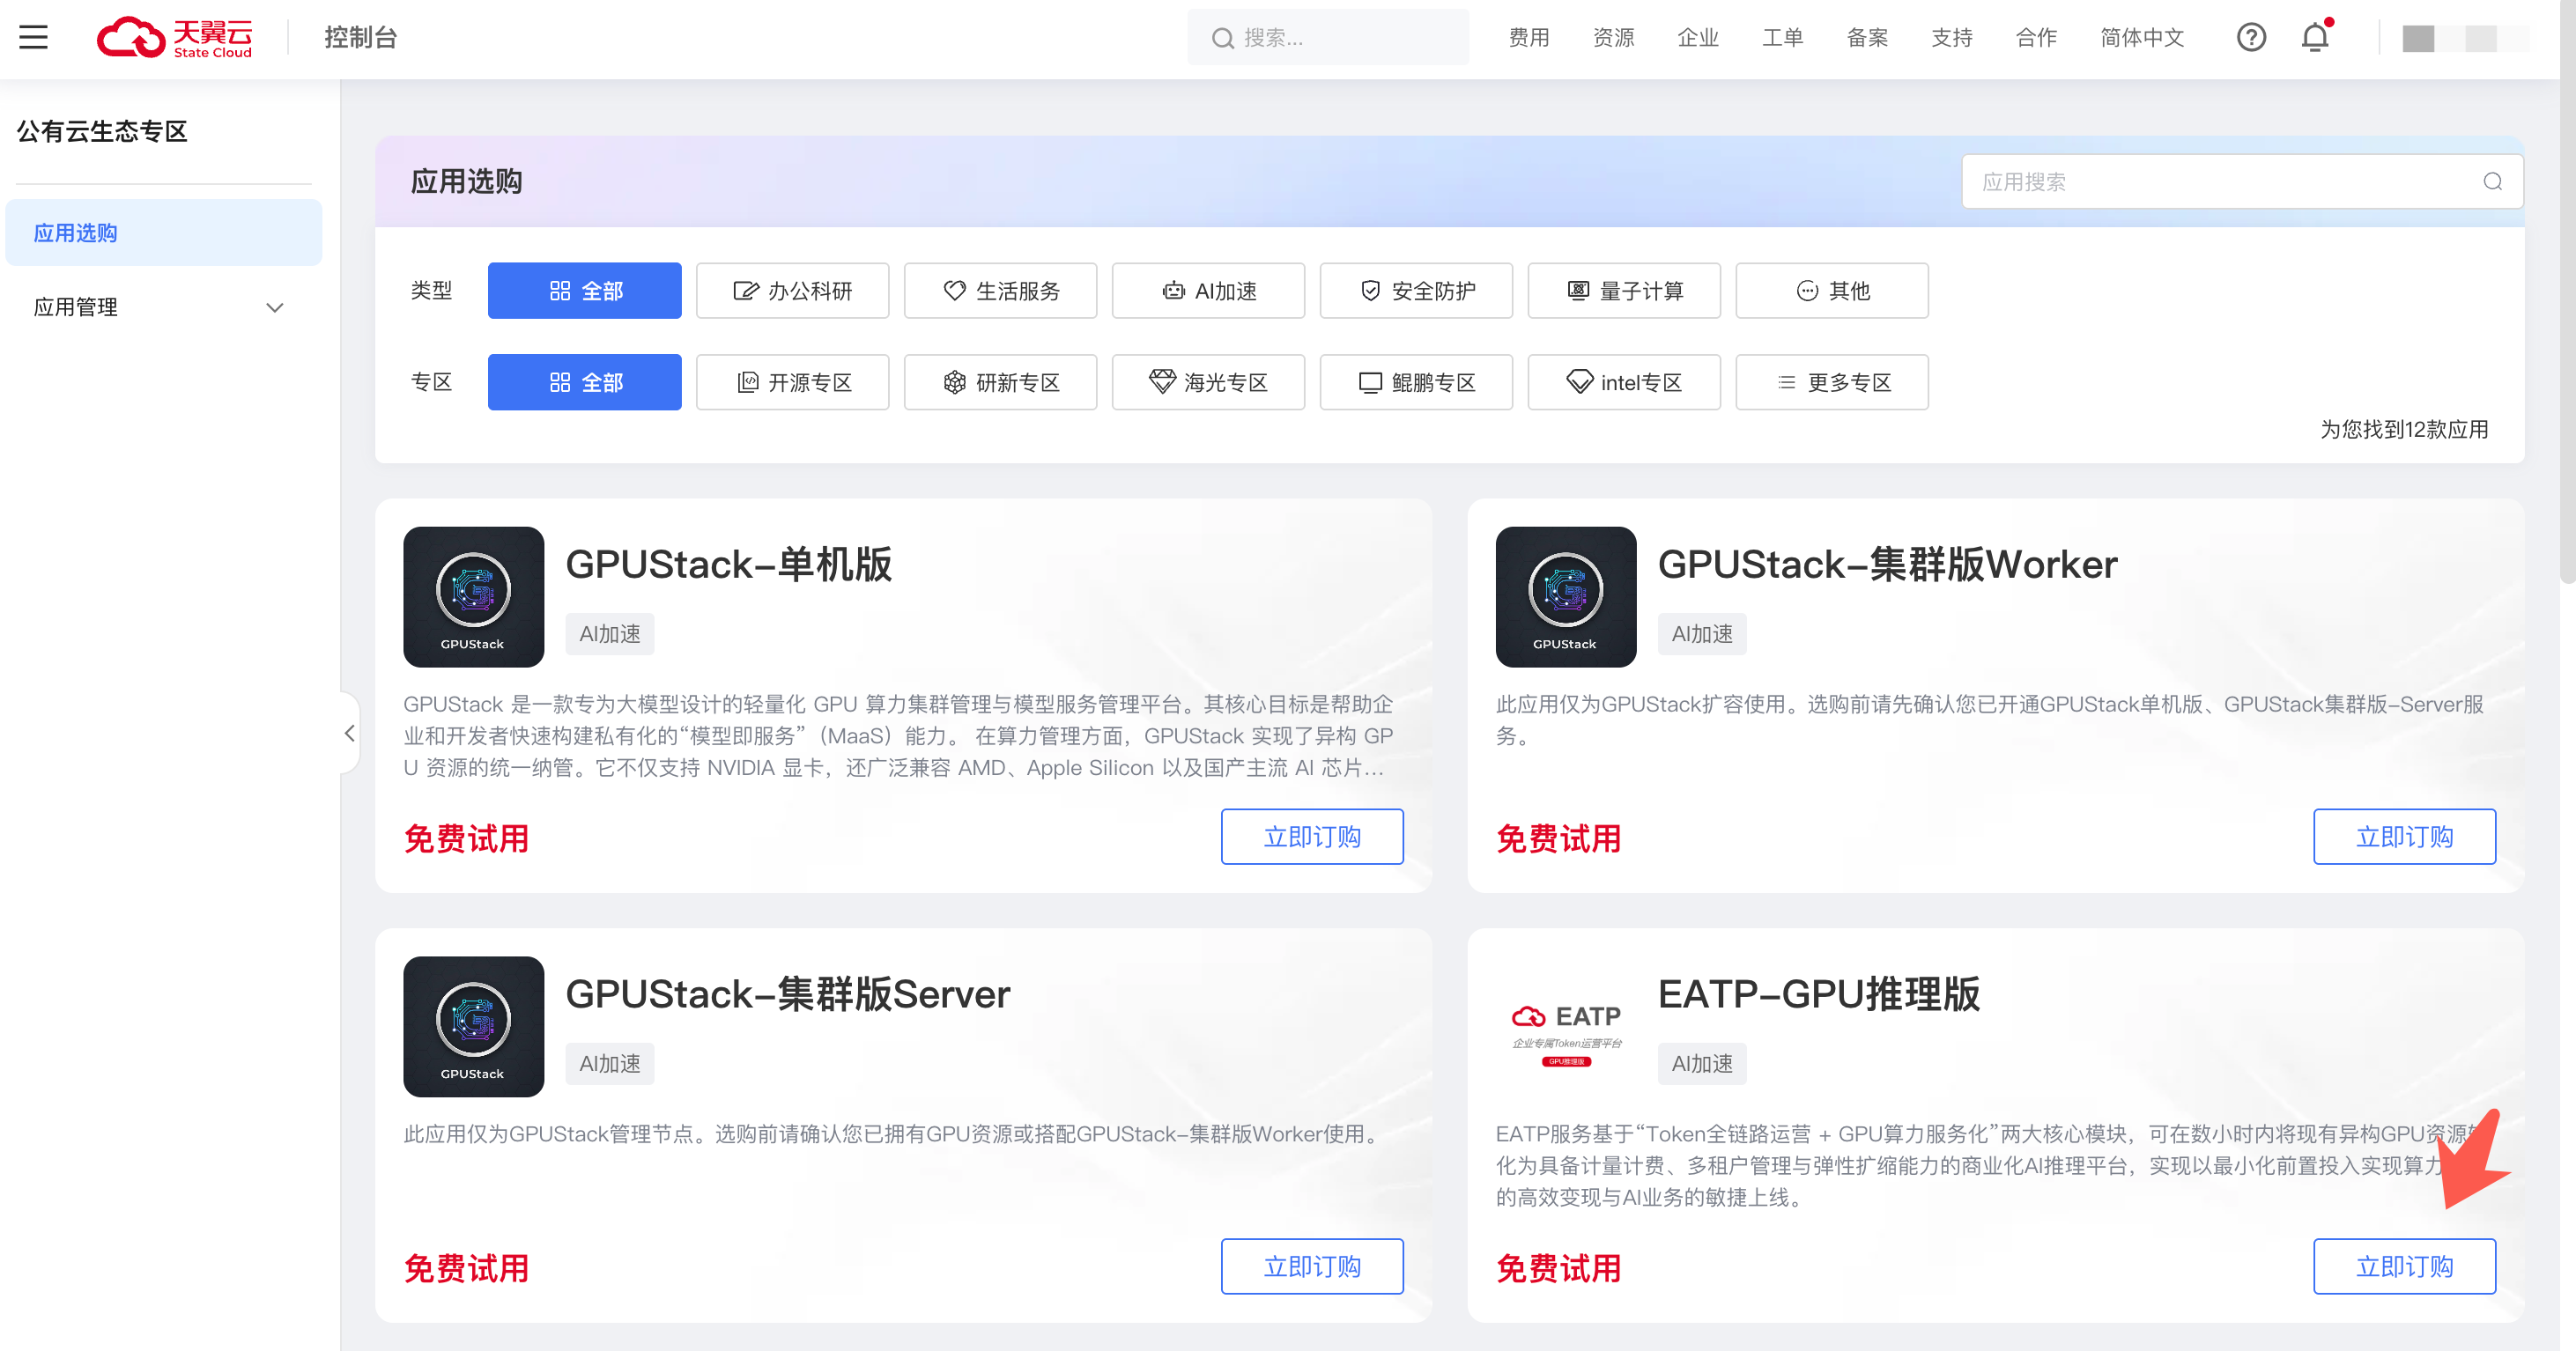
Task: Click the AI加速 tag on GPUStack-集群版Worker
Action: 1702,634
